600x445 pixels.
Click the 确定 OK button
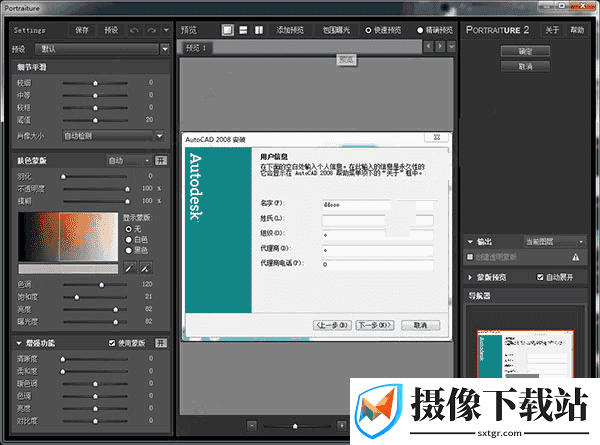click(525, 51)
